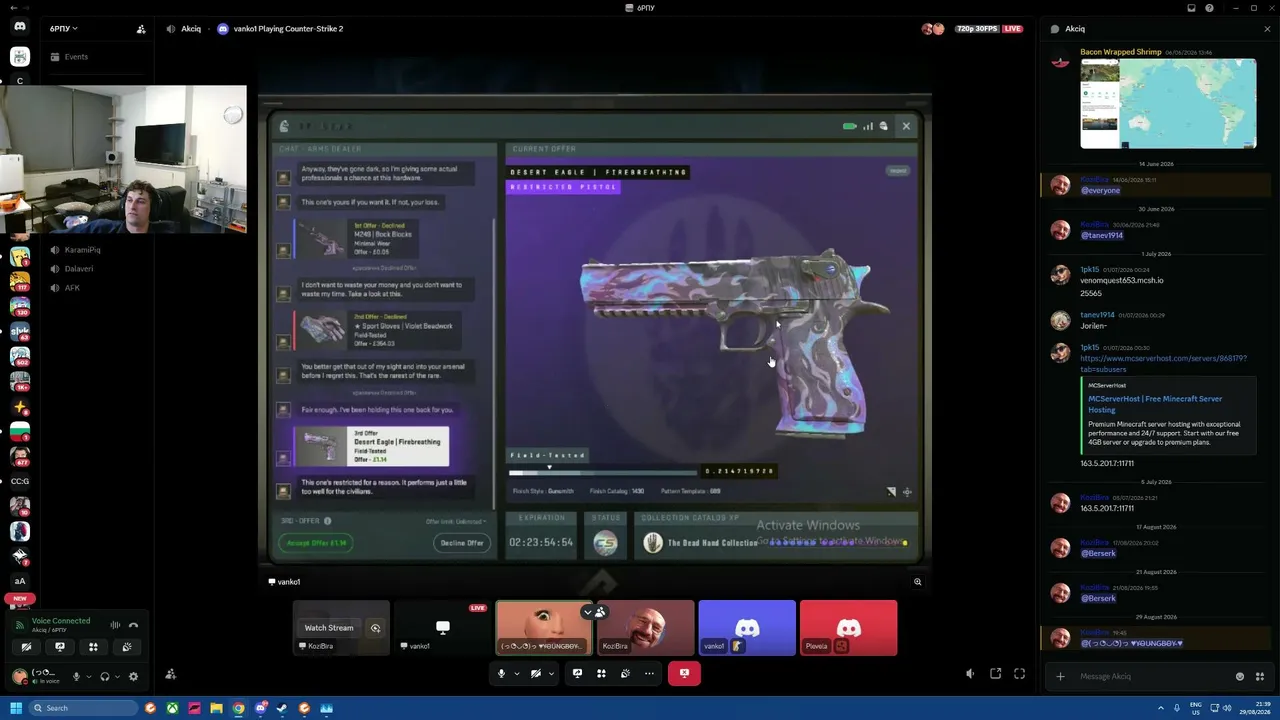
Task: Open Xbox app from taskbar
Action: (x=172, y=708)
